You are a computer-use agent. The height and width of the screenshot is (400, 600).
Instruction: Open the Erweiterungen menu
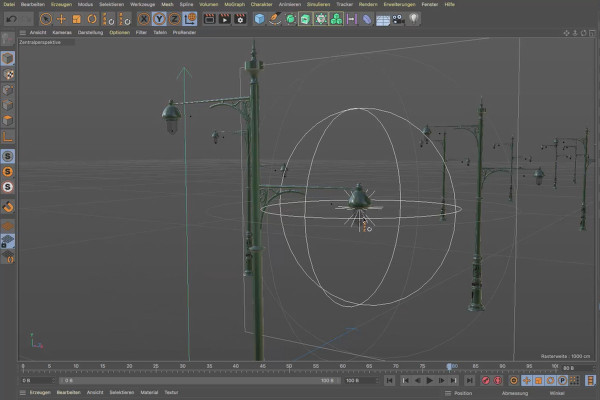pos(399,4)
